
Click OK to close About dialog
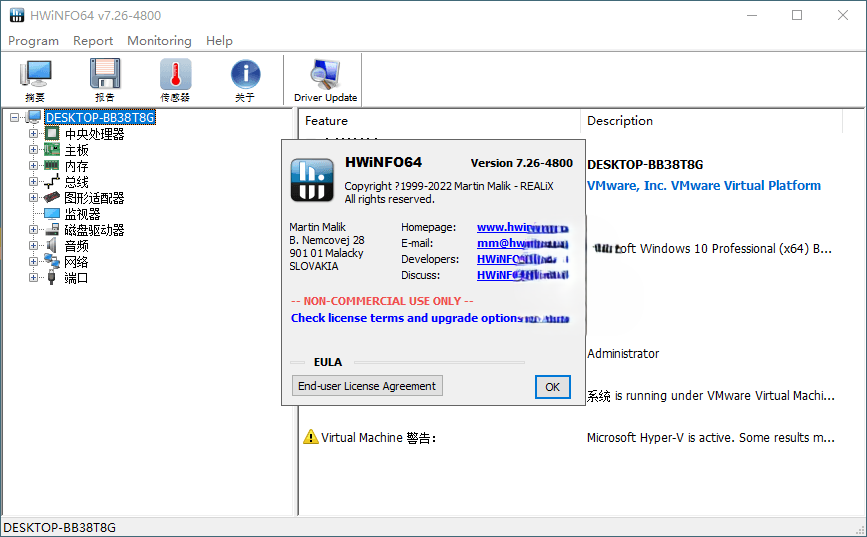pyautogui.click(x=552, y=387)
